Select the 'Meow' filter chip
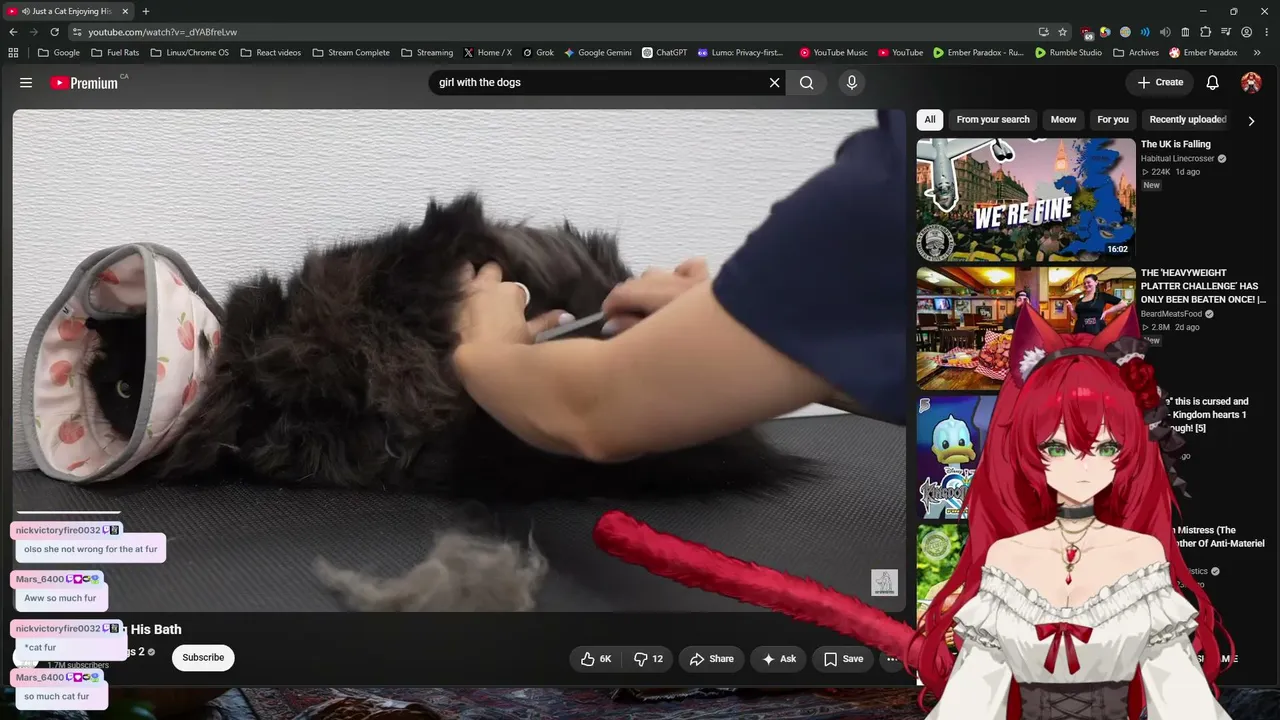Image resolution: width=1280 pixels, height=720 pixels. click(x=1063, y=120)
